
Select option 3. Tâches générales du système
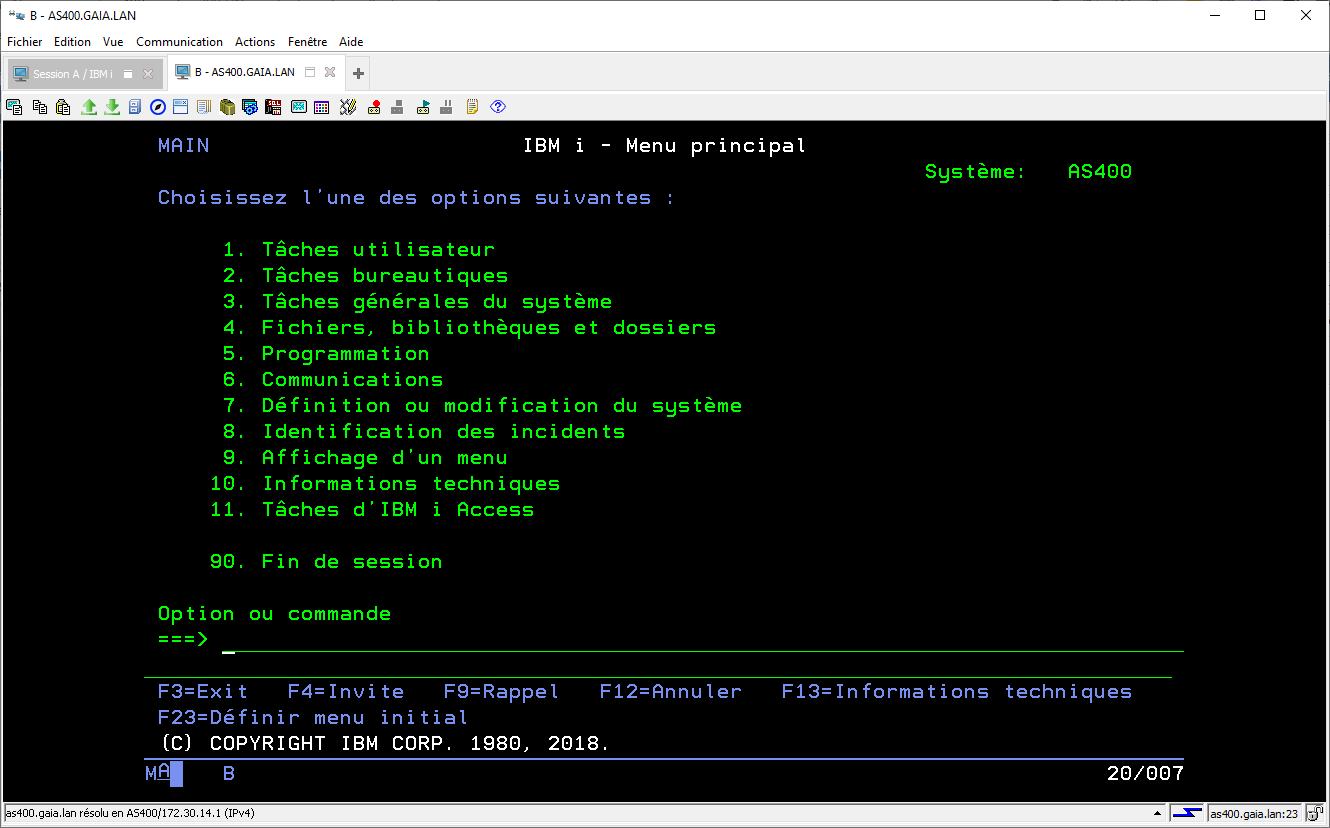tap(418, 302)
